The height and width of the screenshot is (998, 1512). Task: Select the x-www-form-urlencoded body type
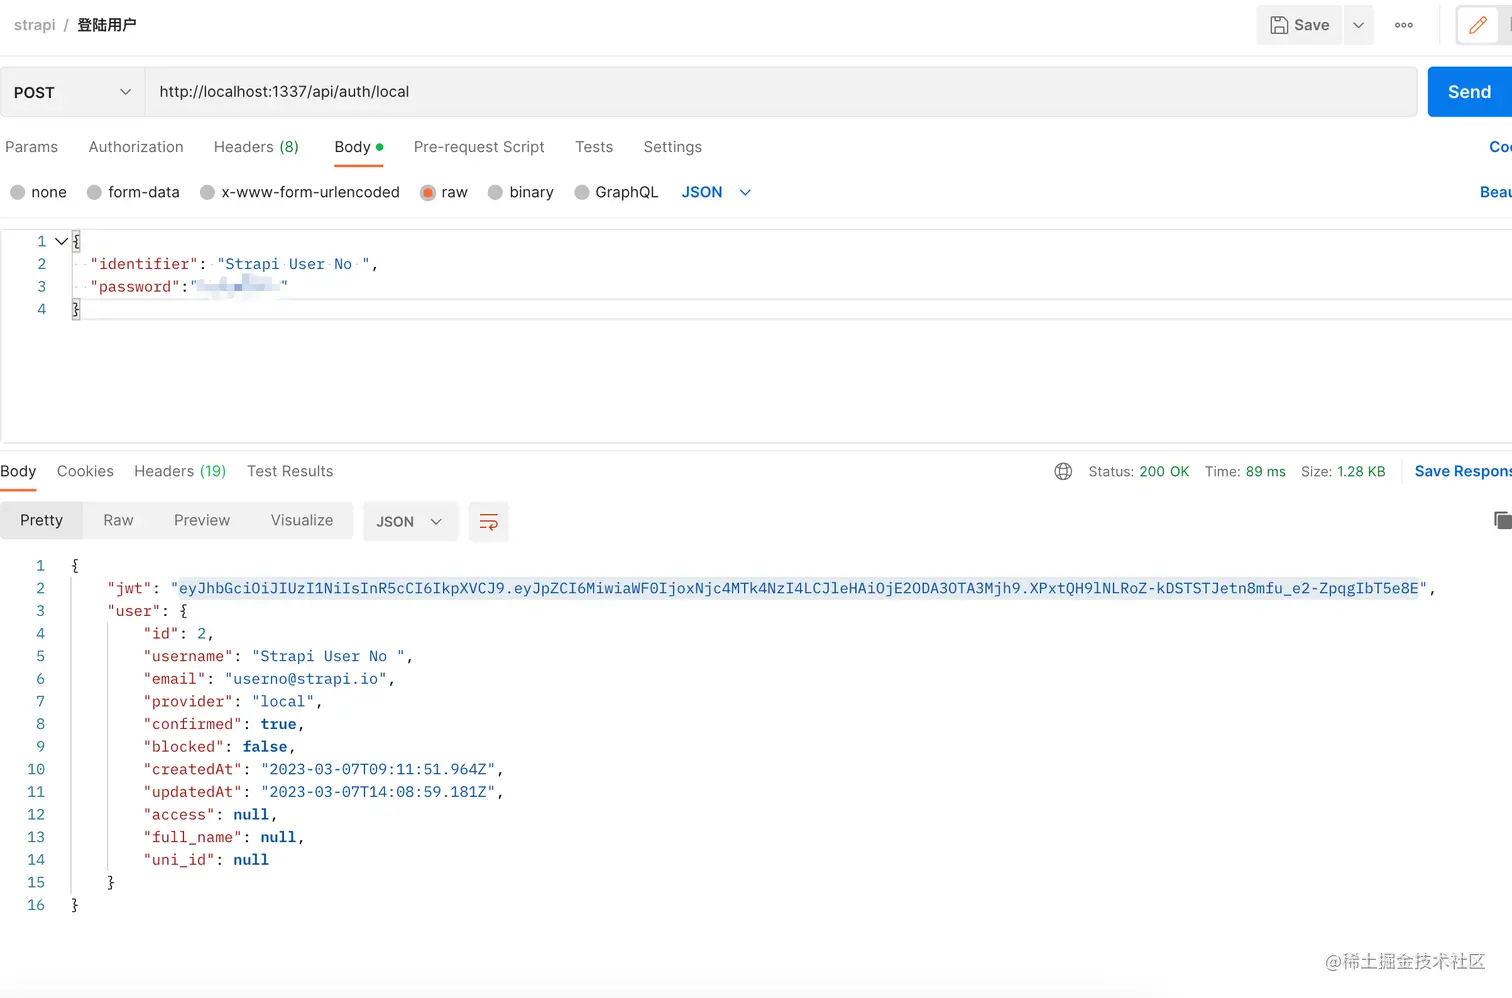coord(300,192)
